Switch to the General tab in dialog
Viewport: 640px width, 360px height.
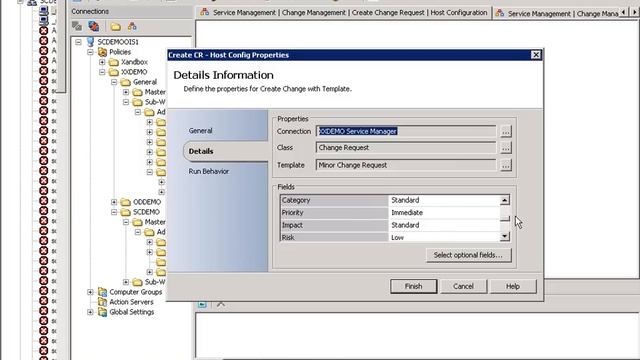tap(200, 131)
